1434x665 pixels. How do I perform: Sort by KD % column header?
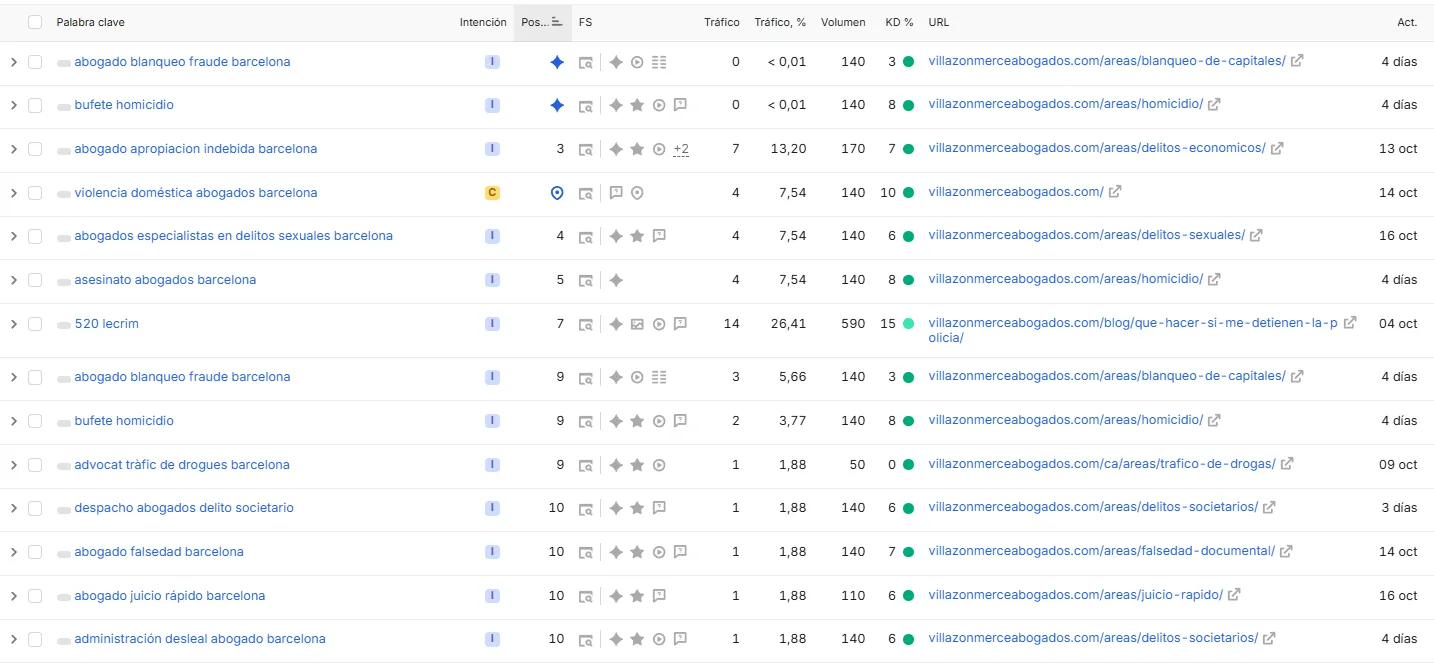pos(899,22)
